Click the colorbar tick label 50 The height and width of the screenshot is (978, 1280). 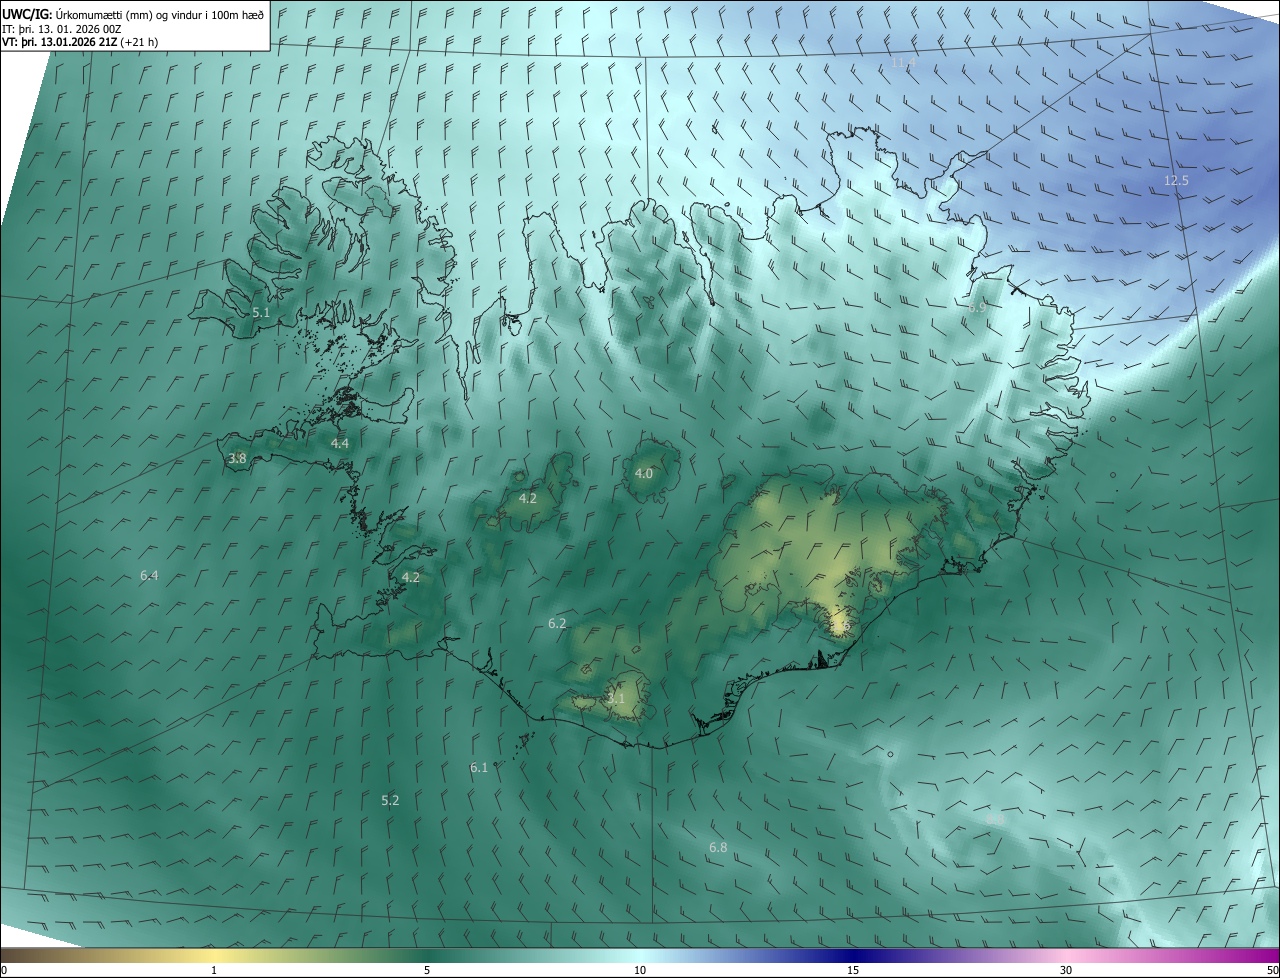tap(1272, 970)
